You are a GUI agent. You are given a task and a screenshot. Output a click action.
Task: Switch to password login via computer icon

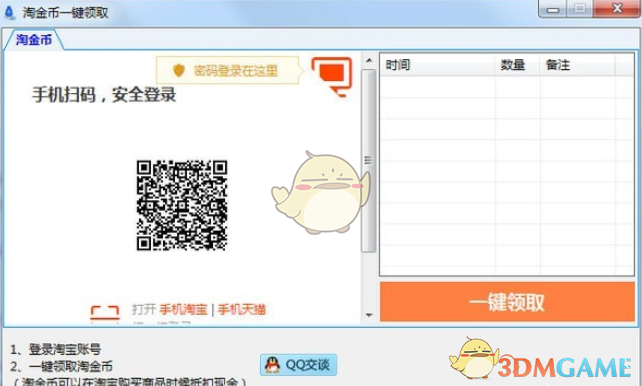[x=332, y=77]
